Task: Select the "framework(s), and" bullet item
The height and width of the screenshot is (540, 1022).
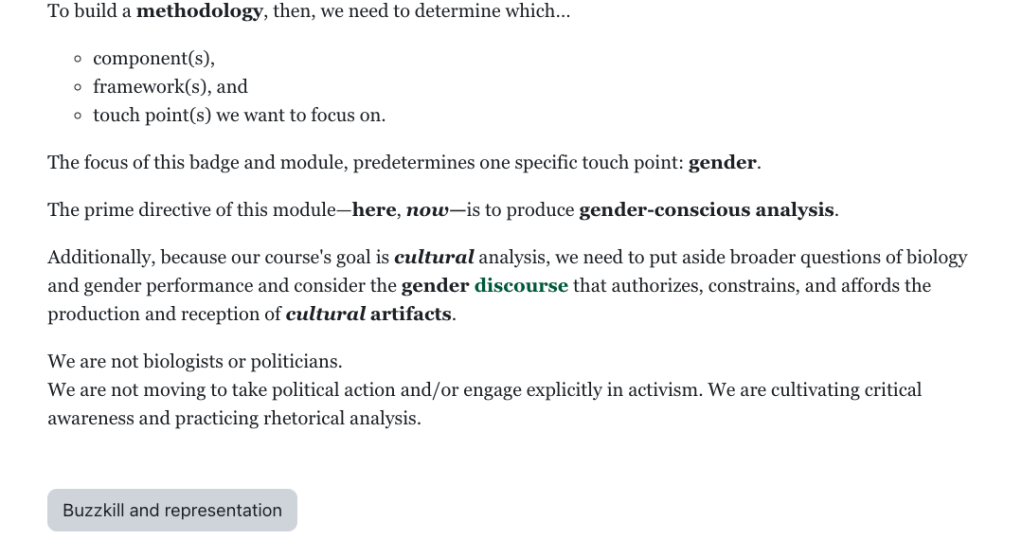Action: [170, 86]
